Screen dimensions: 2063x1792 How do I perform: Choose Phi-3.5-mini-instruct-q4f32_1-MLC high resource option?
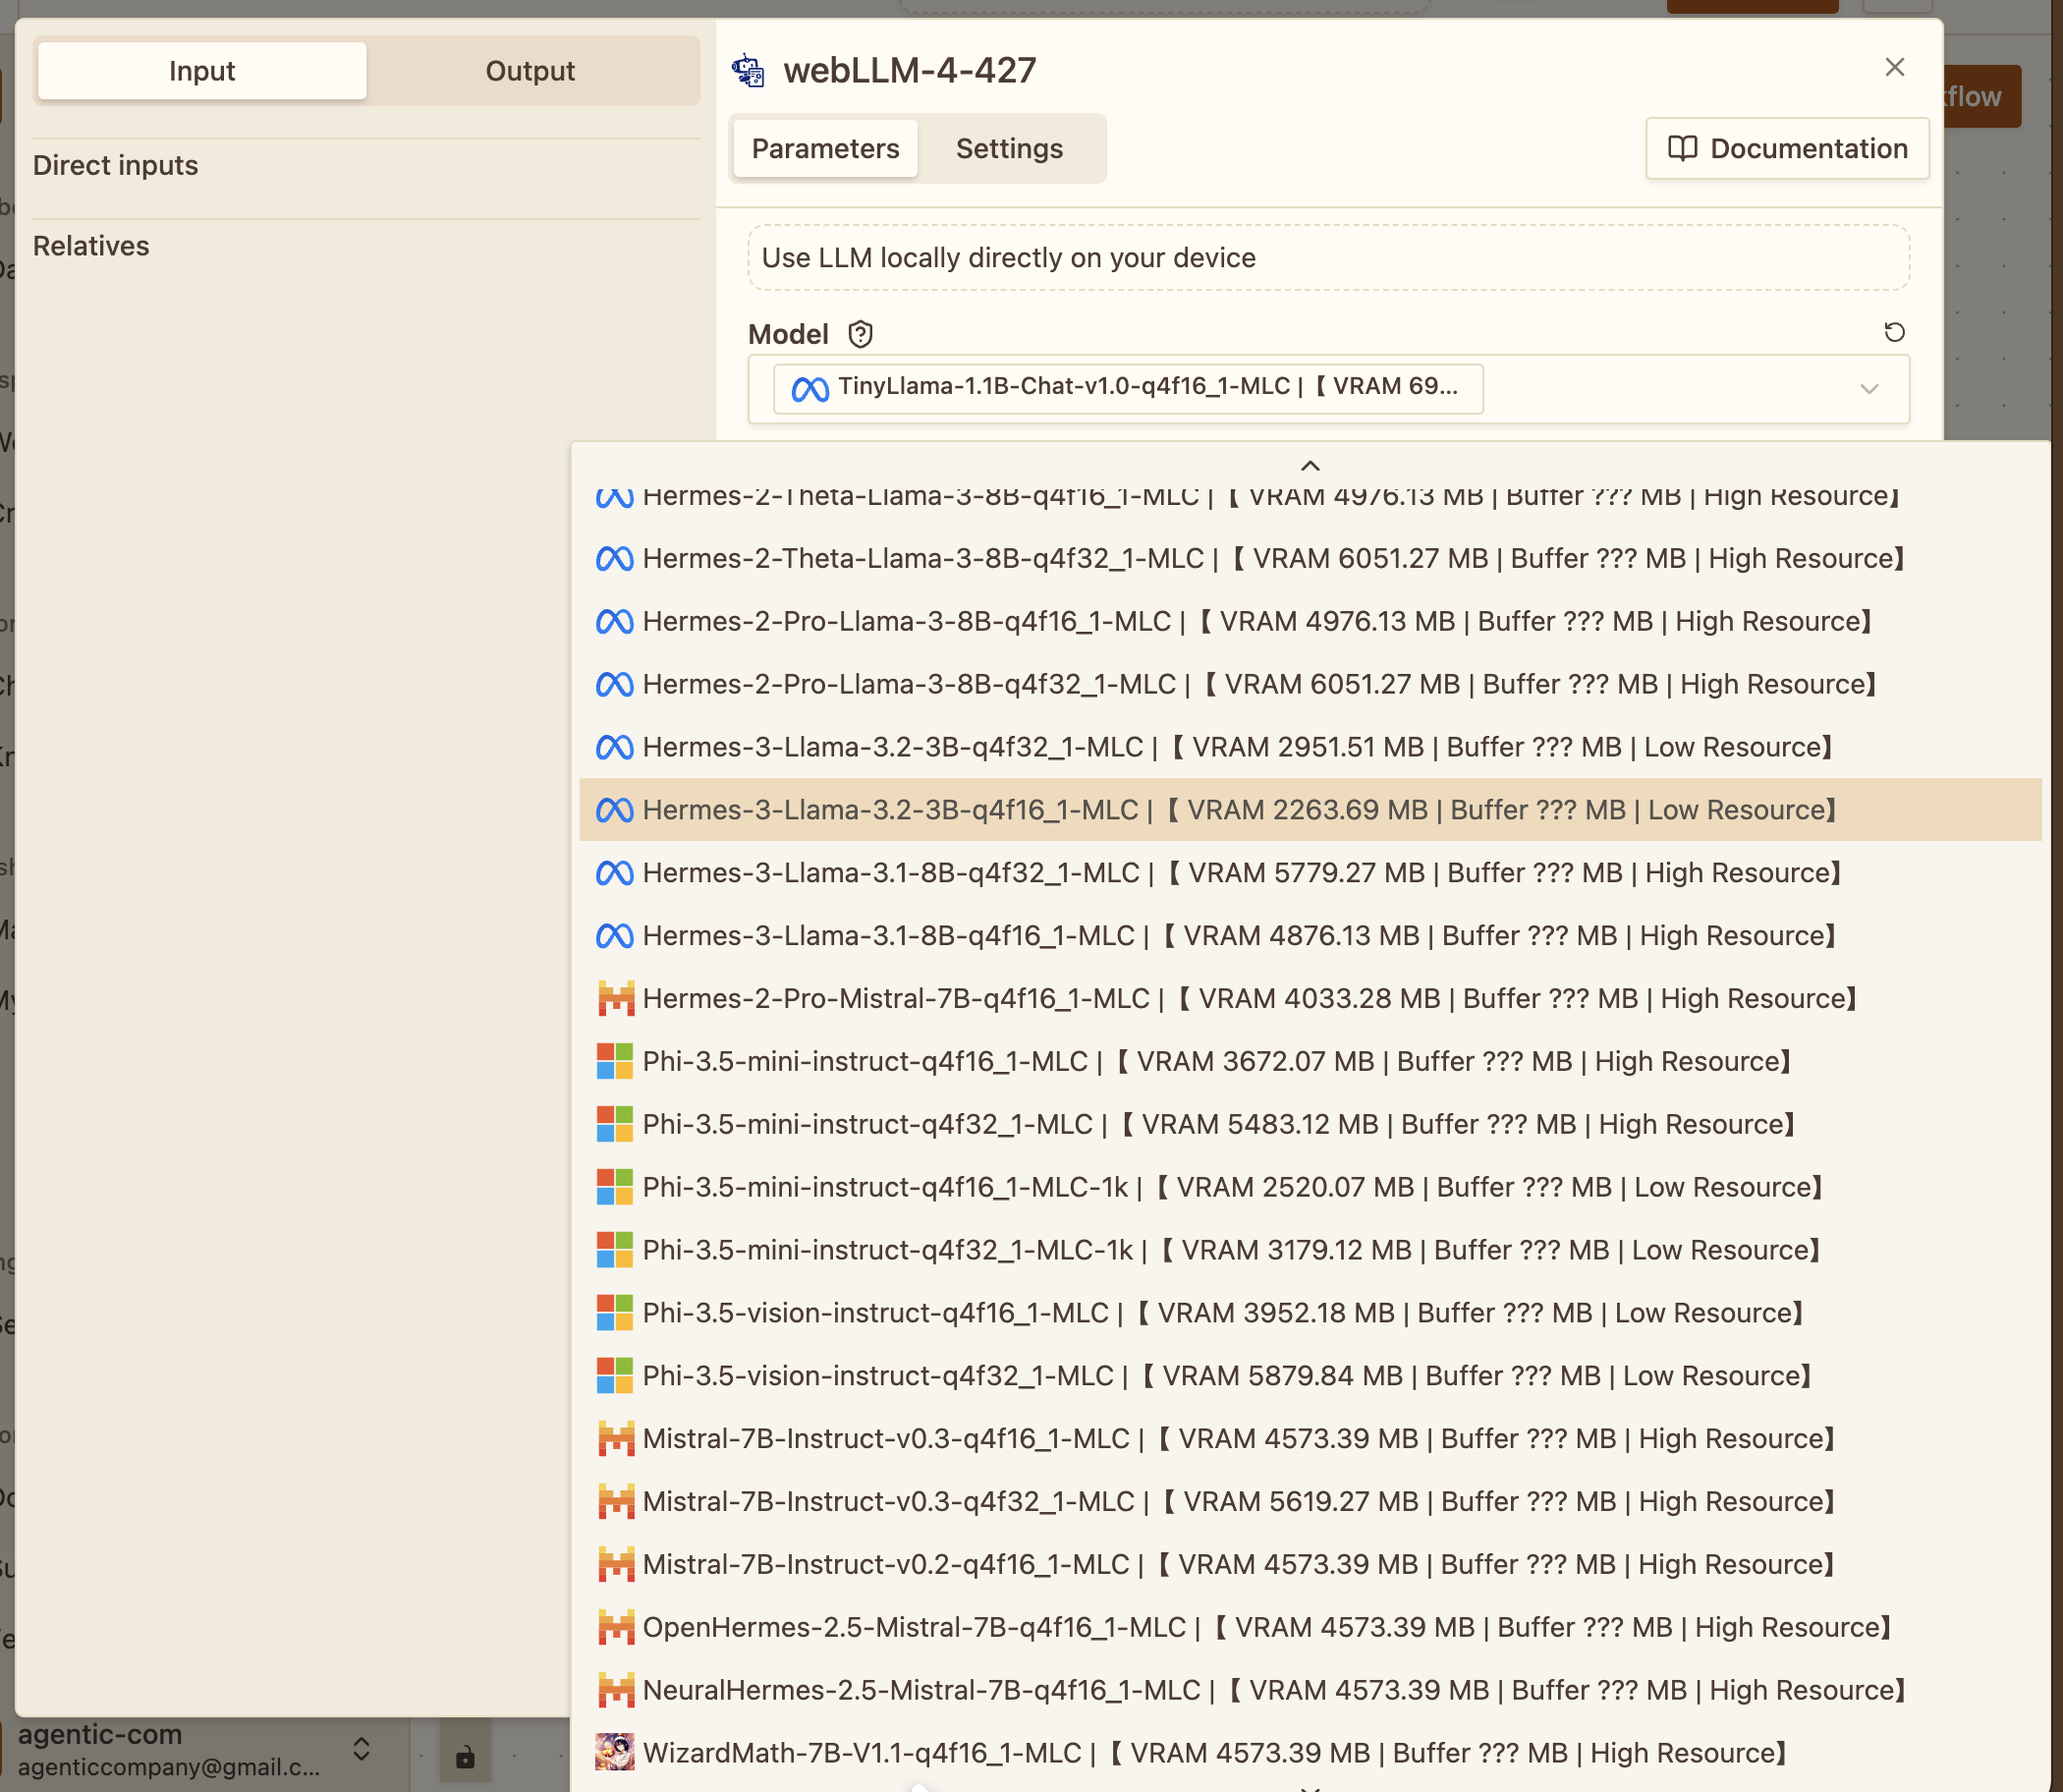[x=1310, y=1124]
